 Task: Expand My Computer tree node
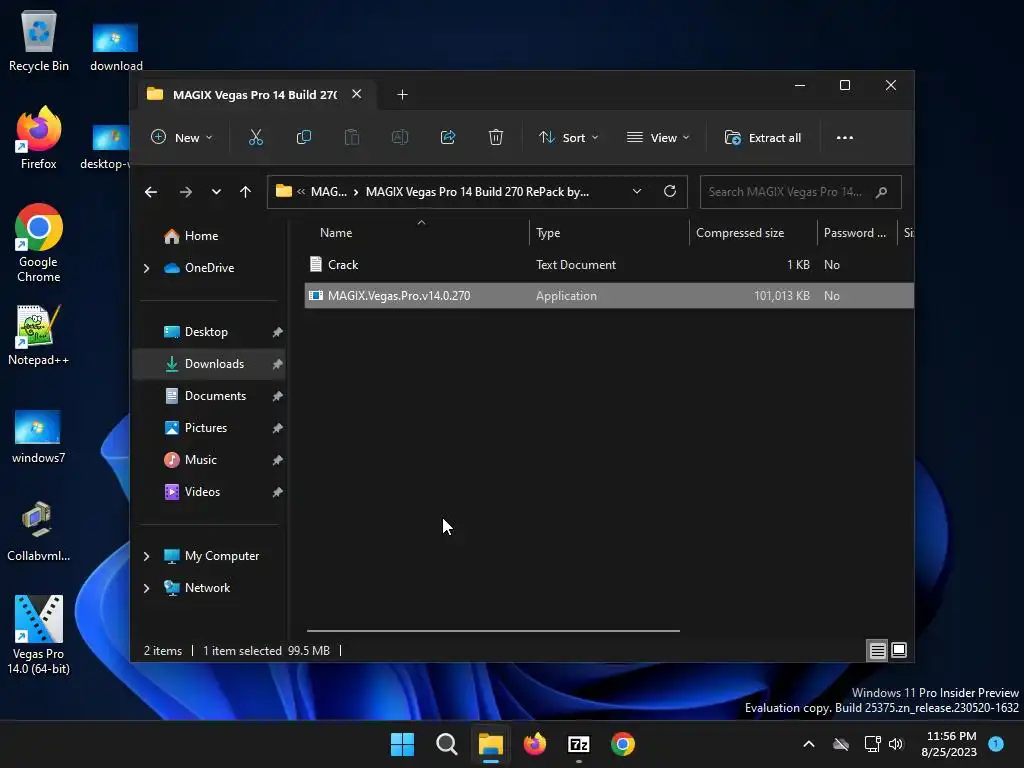click(x=146, y=556)
